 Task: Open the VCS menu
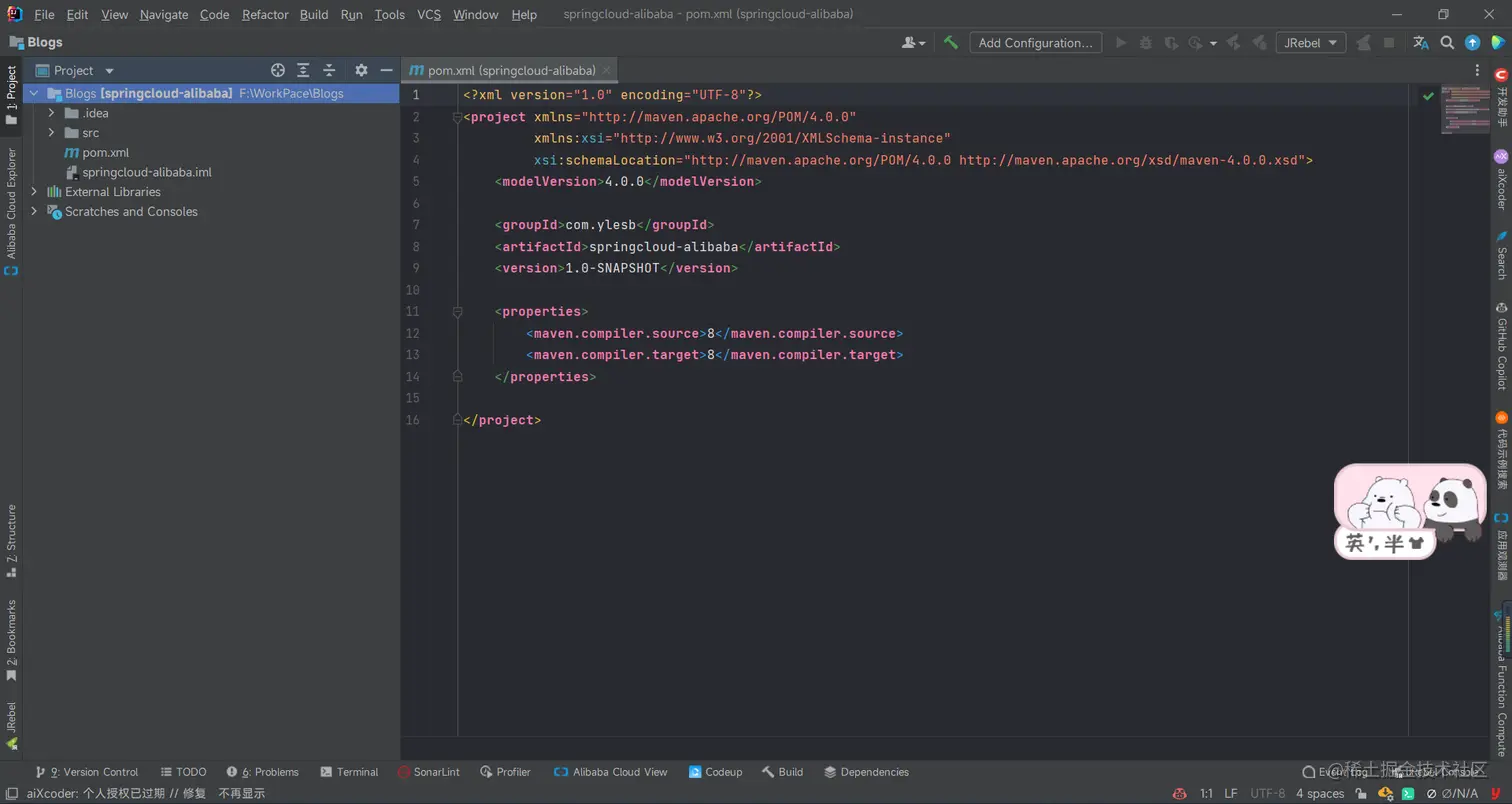coord(429,14)
